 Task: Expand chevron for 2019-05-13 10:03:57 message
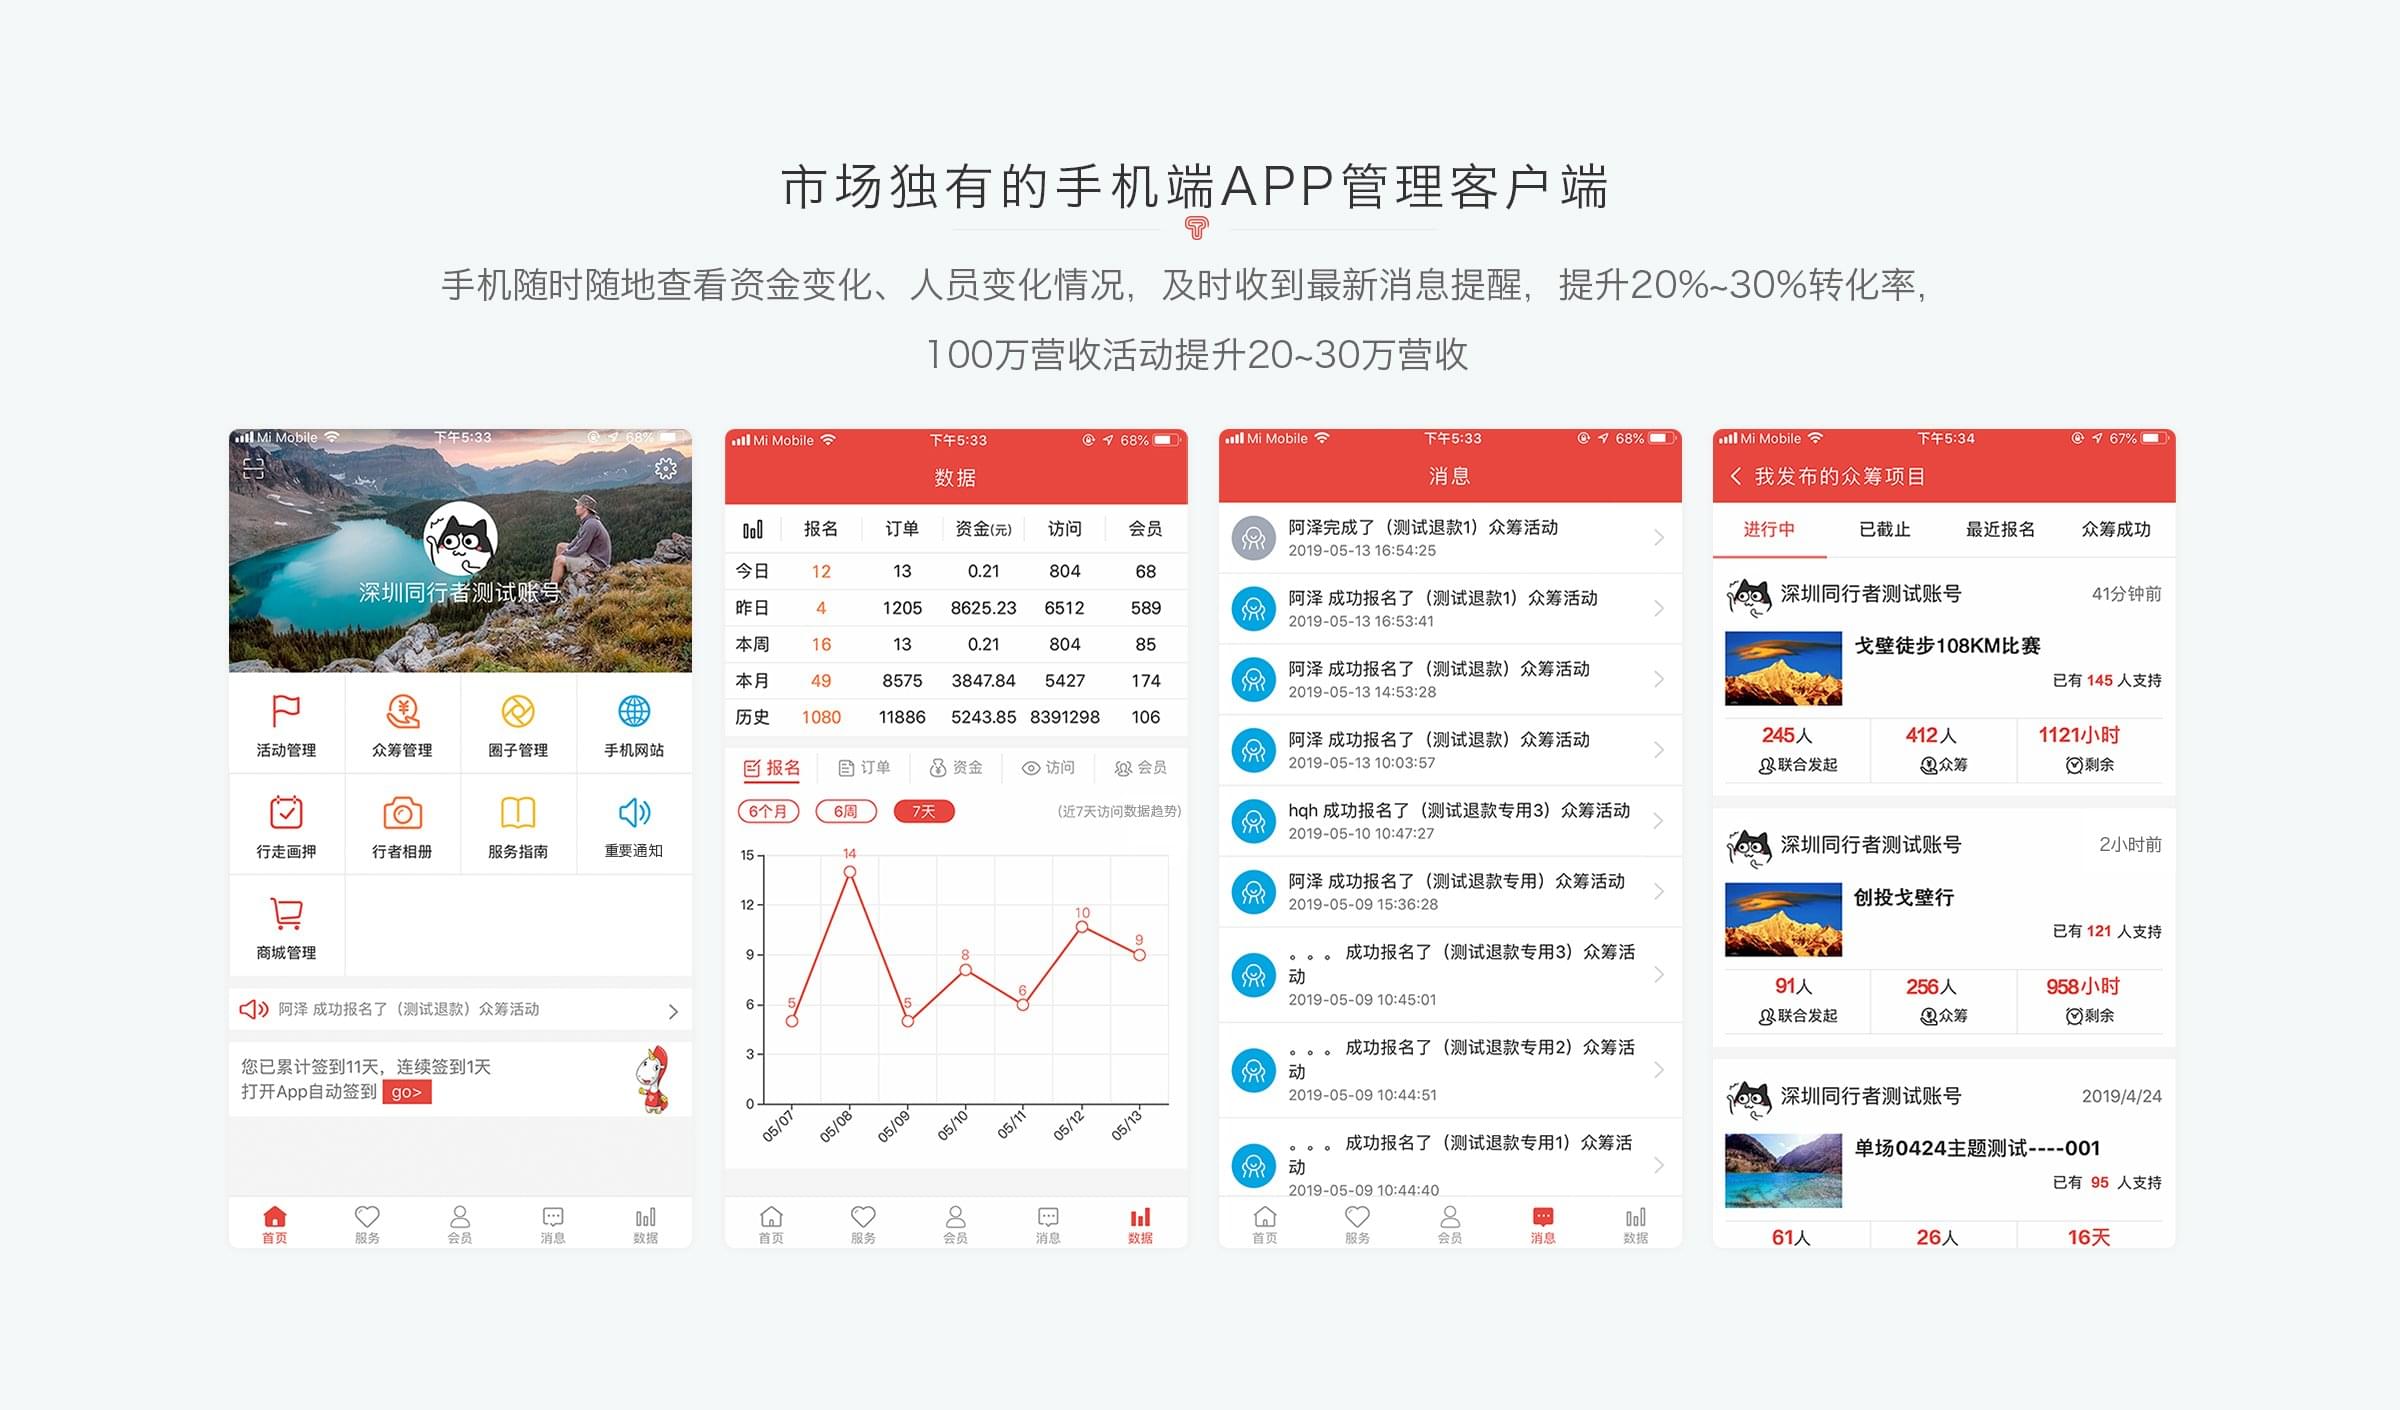pyautogui.click(x=1659, y=750)
